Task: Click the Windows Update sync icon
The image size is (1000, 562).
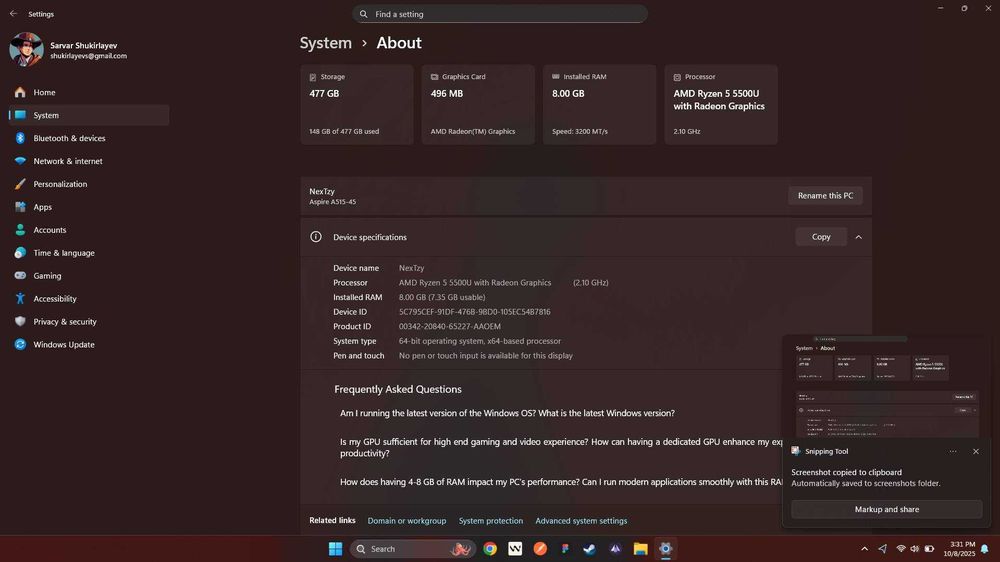Action: coord(20,345)
